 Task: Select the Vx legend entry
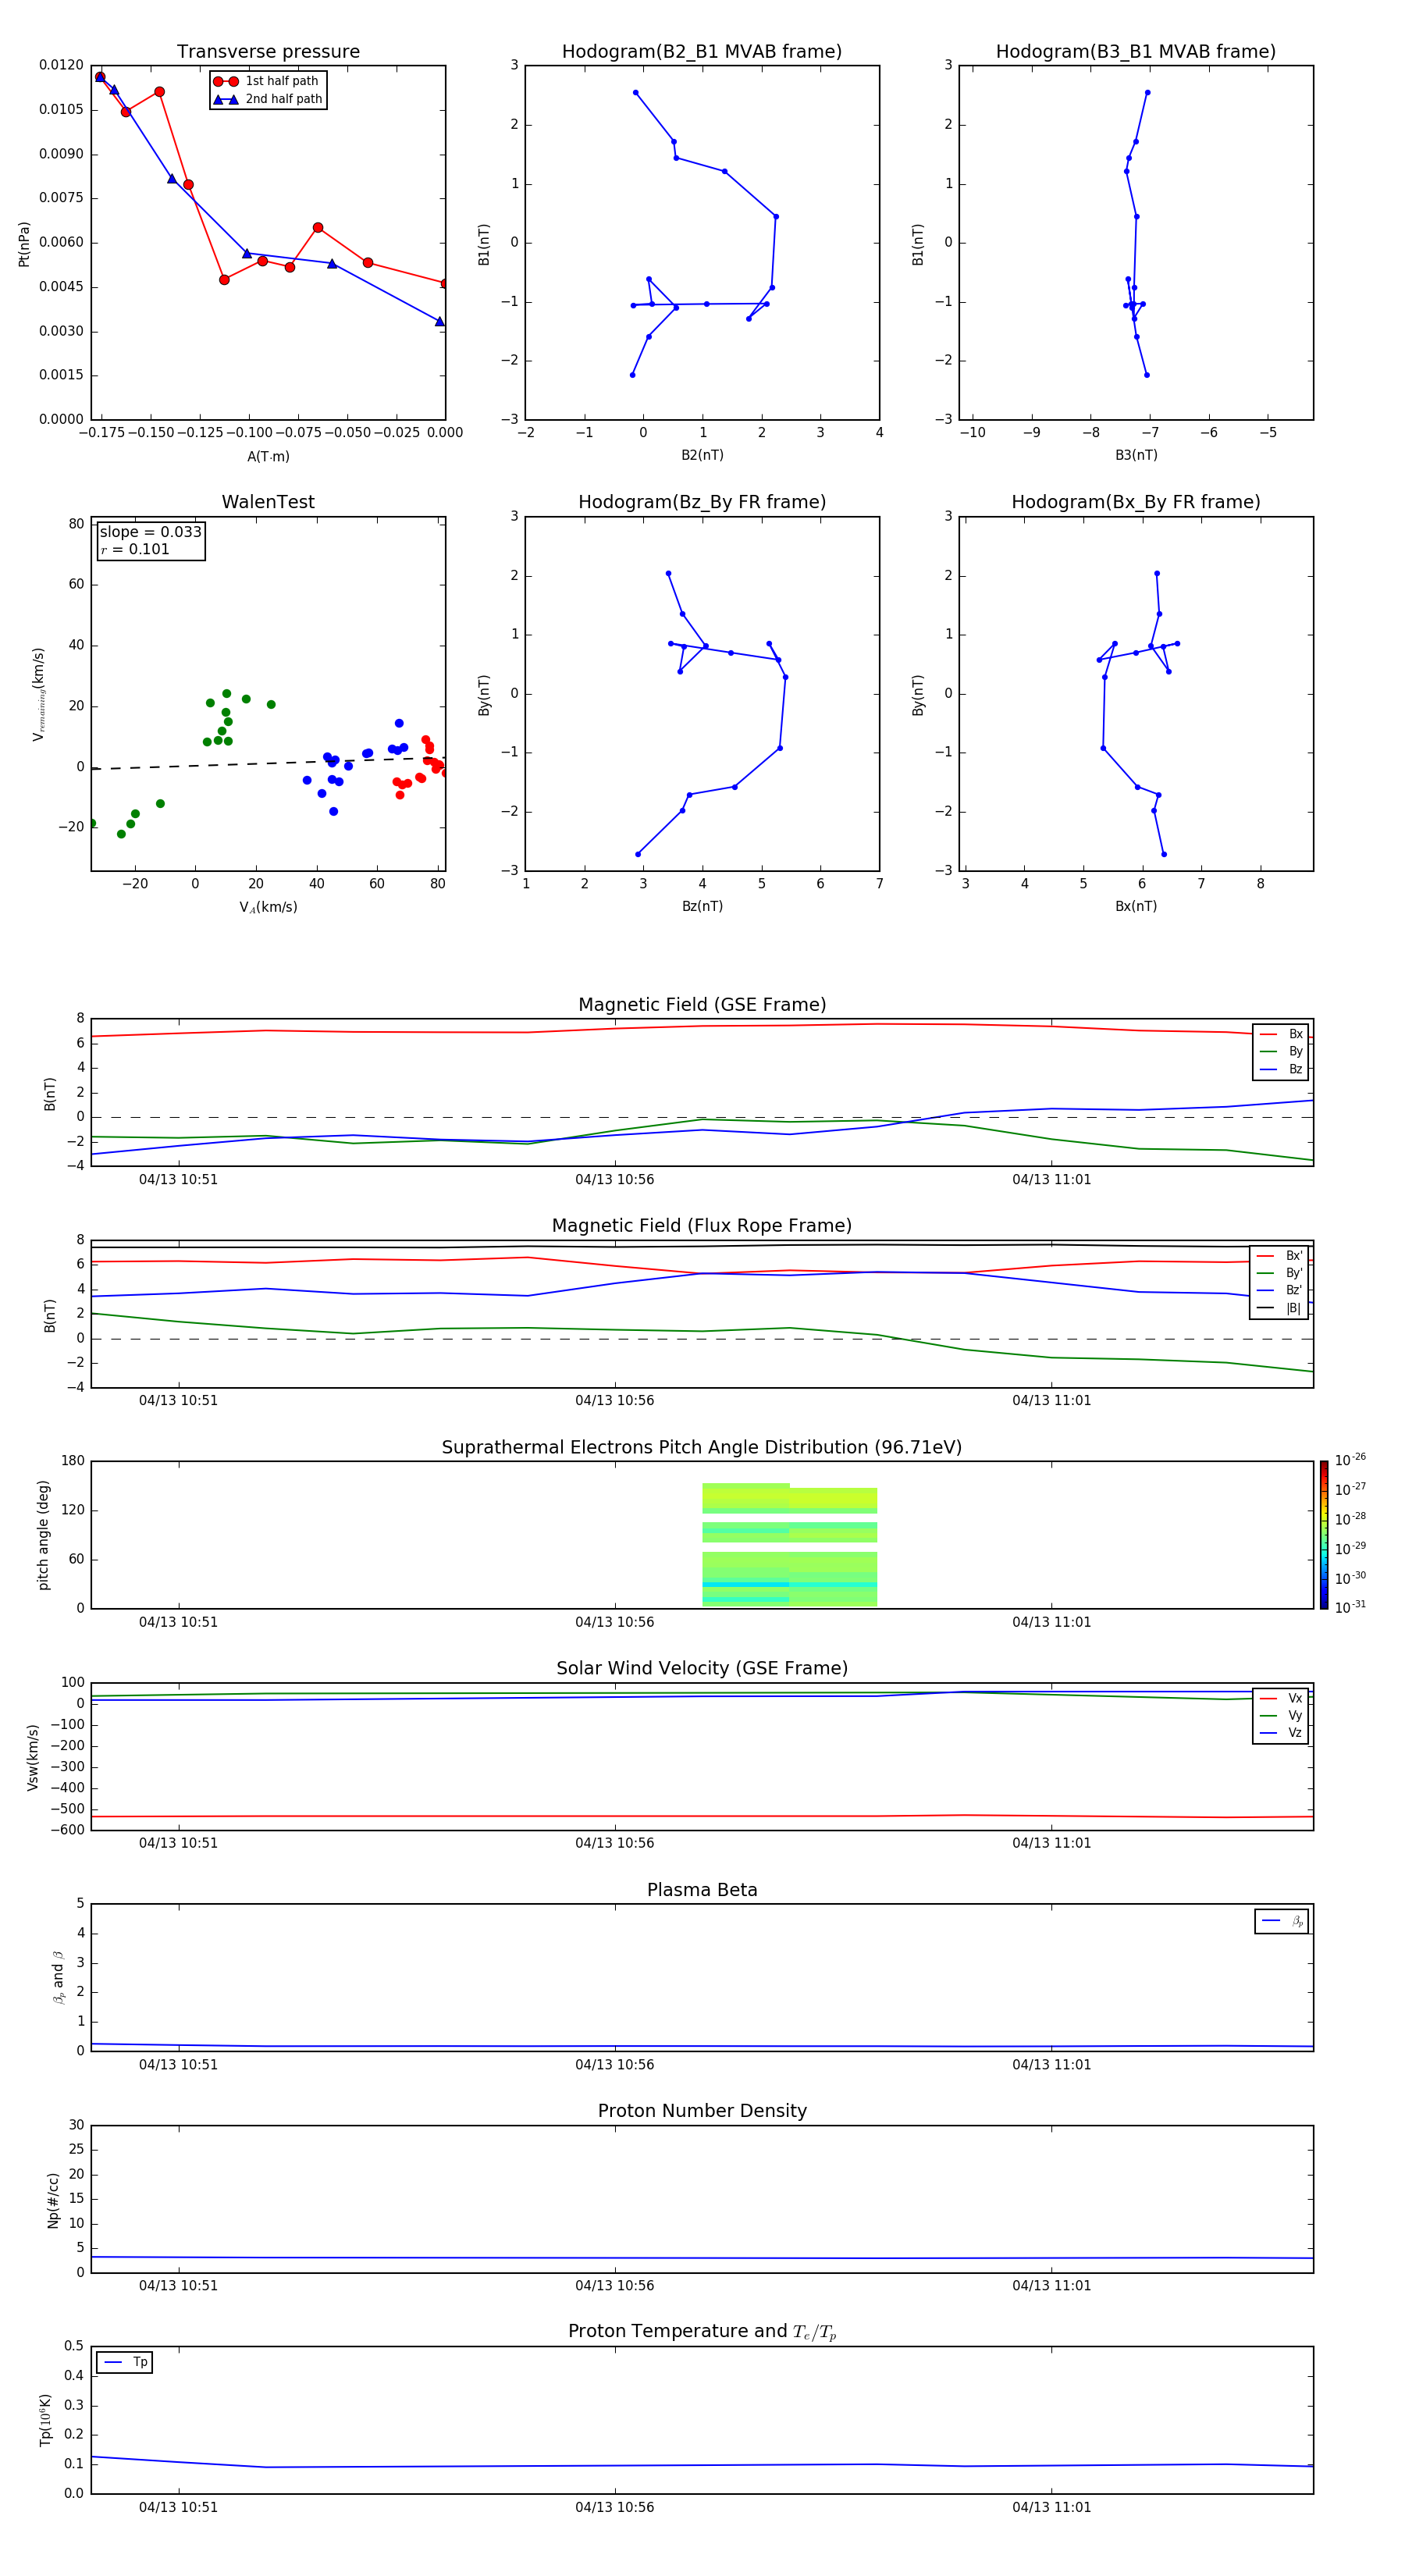(1281, 1698)
